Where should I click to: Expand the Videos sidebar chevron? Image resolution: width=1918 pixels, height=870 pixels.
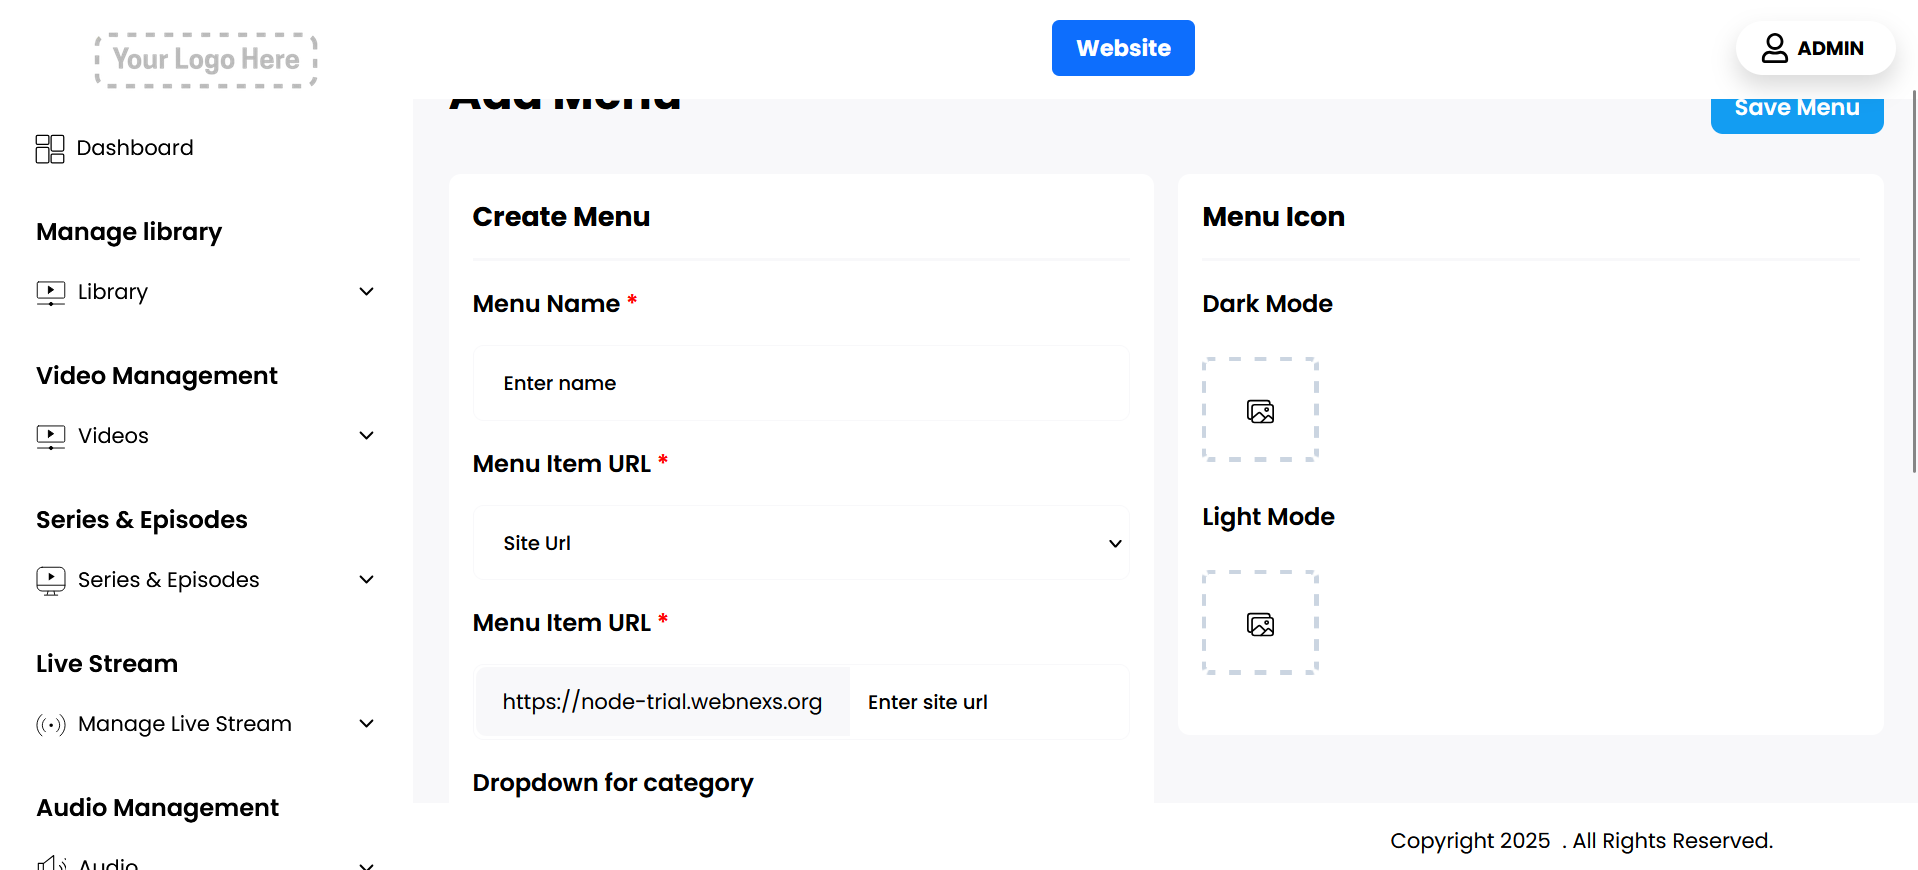pos(367,436)
